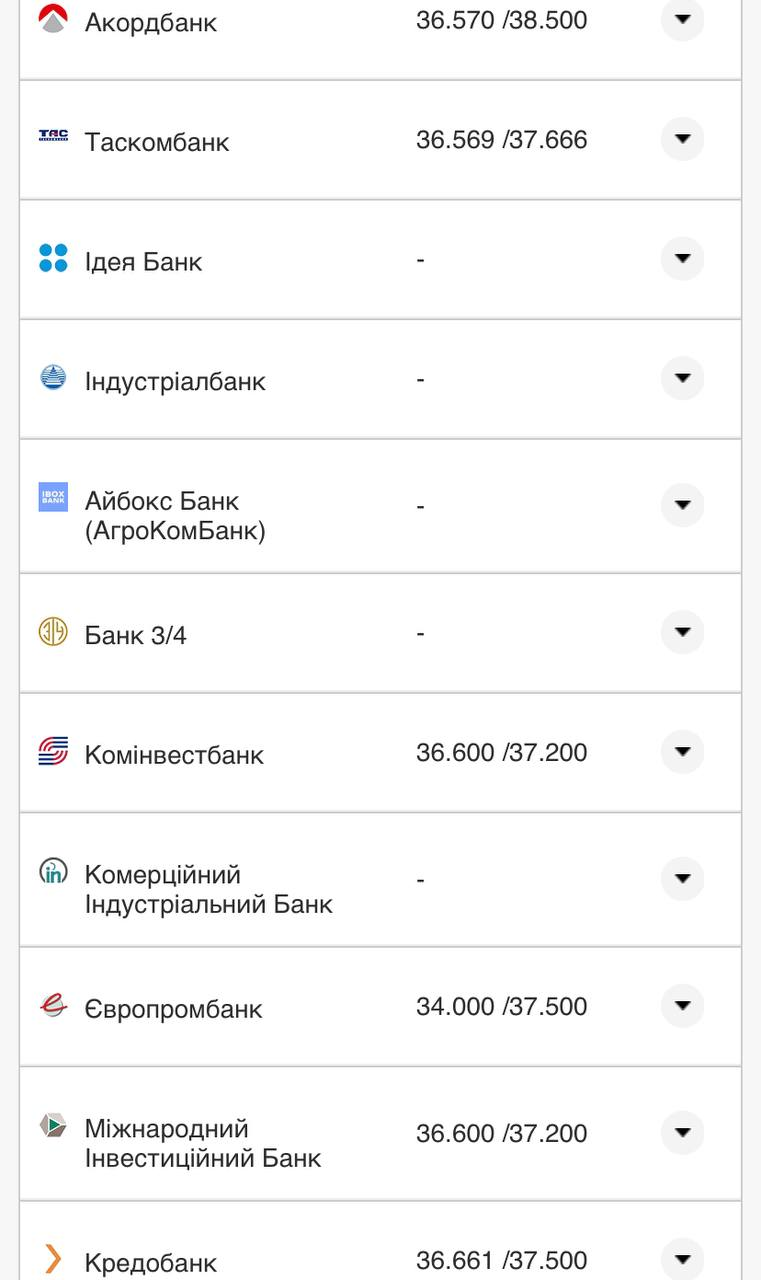Click the golden Банк 3/4 emblem
The image size is (761, 1280).
click(52, 632)
